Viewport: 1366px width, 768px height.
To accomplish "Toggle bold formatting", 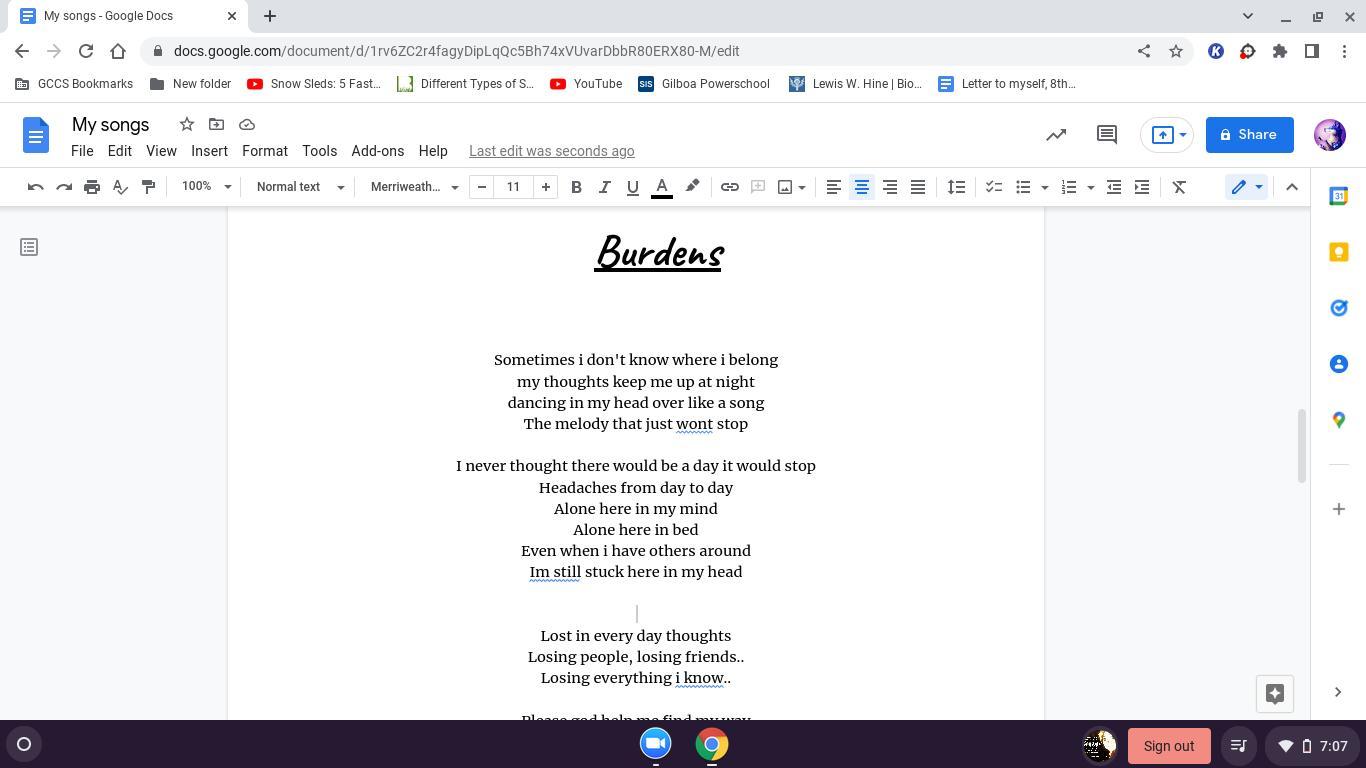I will (x=576, y=187).
